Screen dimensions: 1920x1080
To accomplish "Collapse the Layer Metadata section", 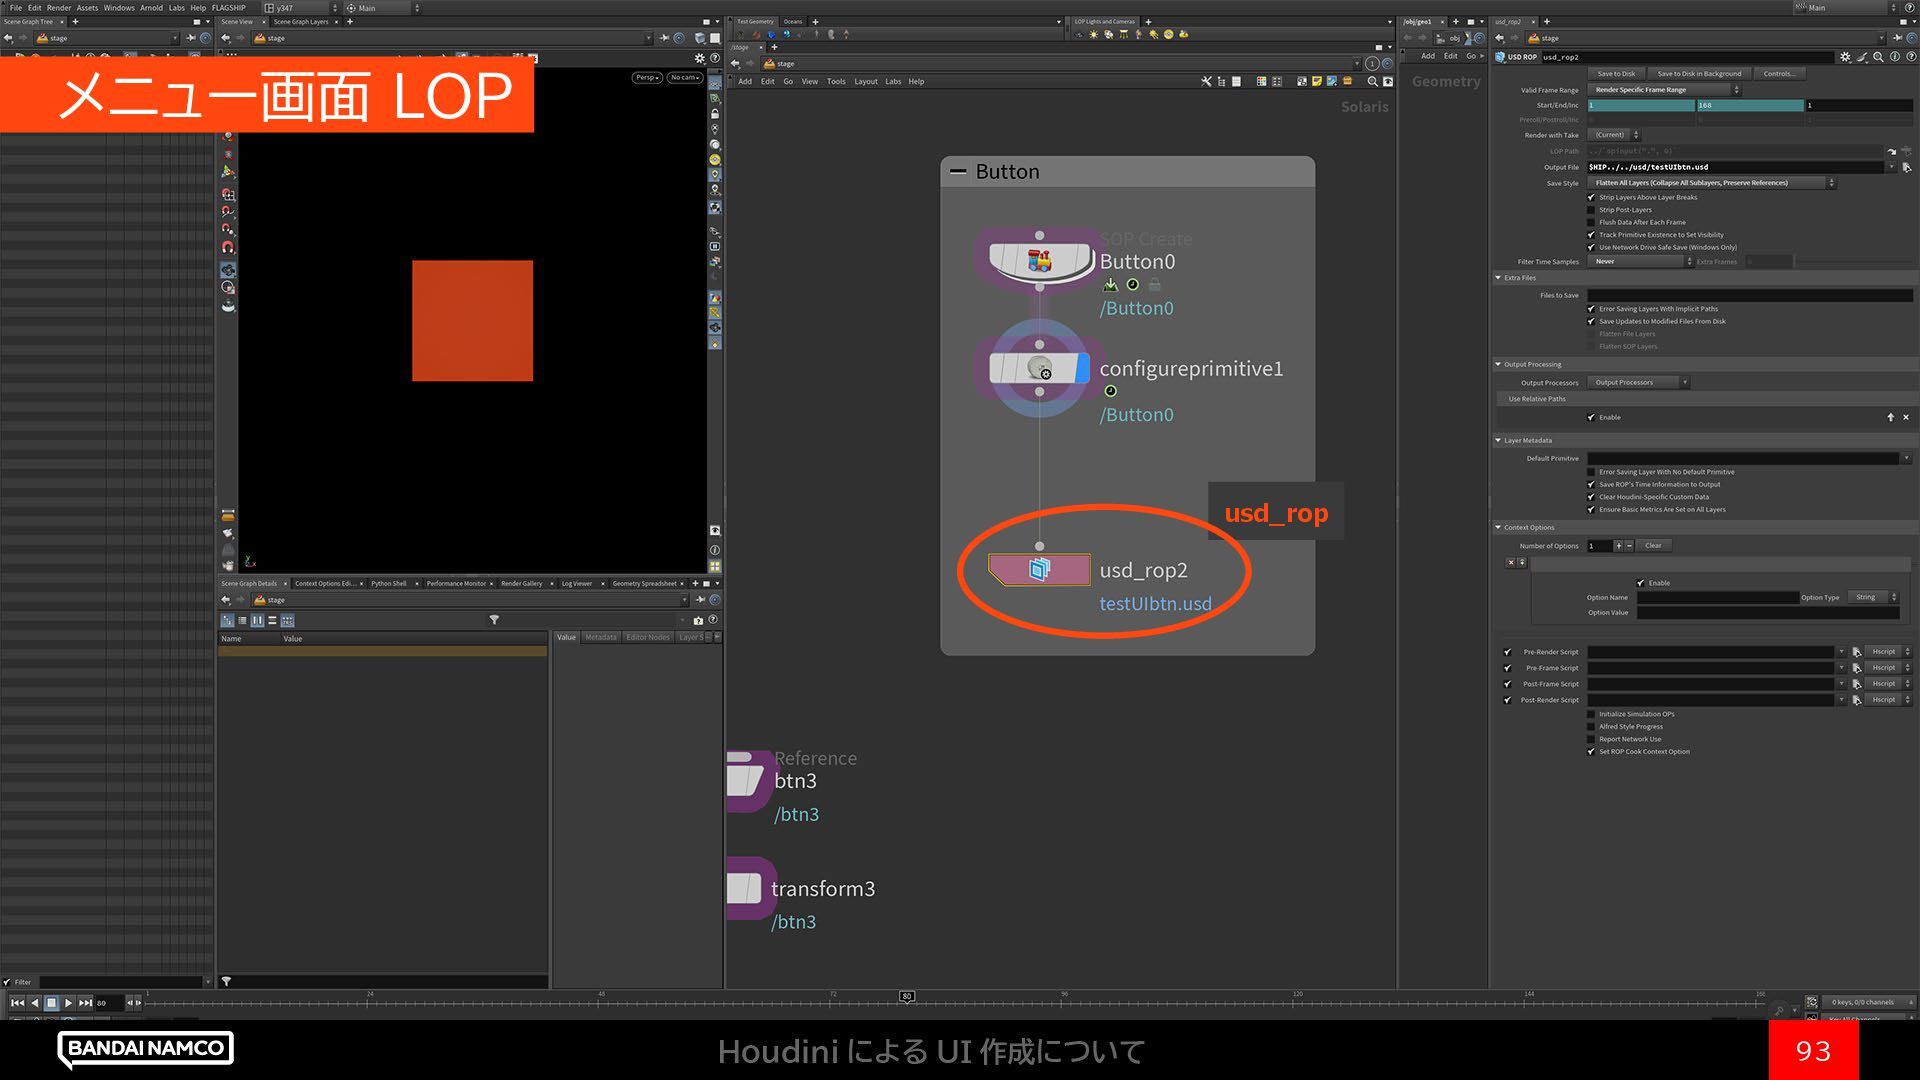I will tap(1498, 440).
